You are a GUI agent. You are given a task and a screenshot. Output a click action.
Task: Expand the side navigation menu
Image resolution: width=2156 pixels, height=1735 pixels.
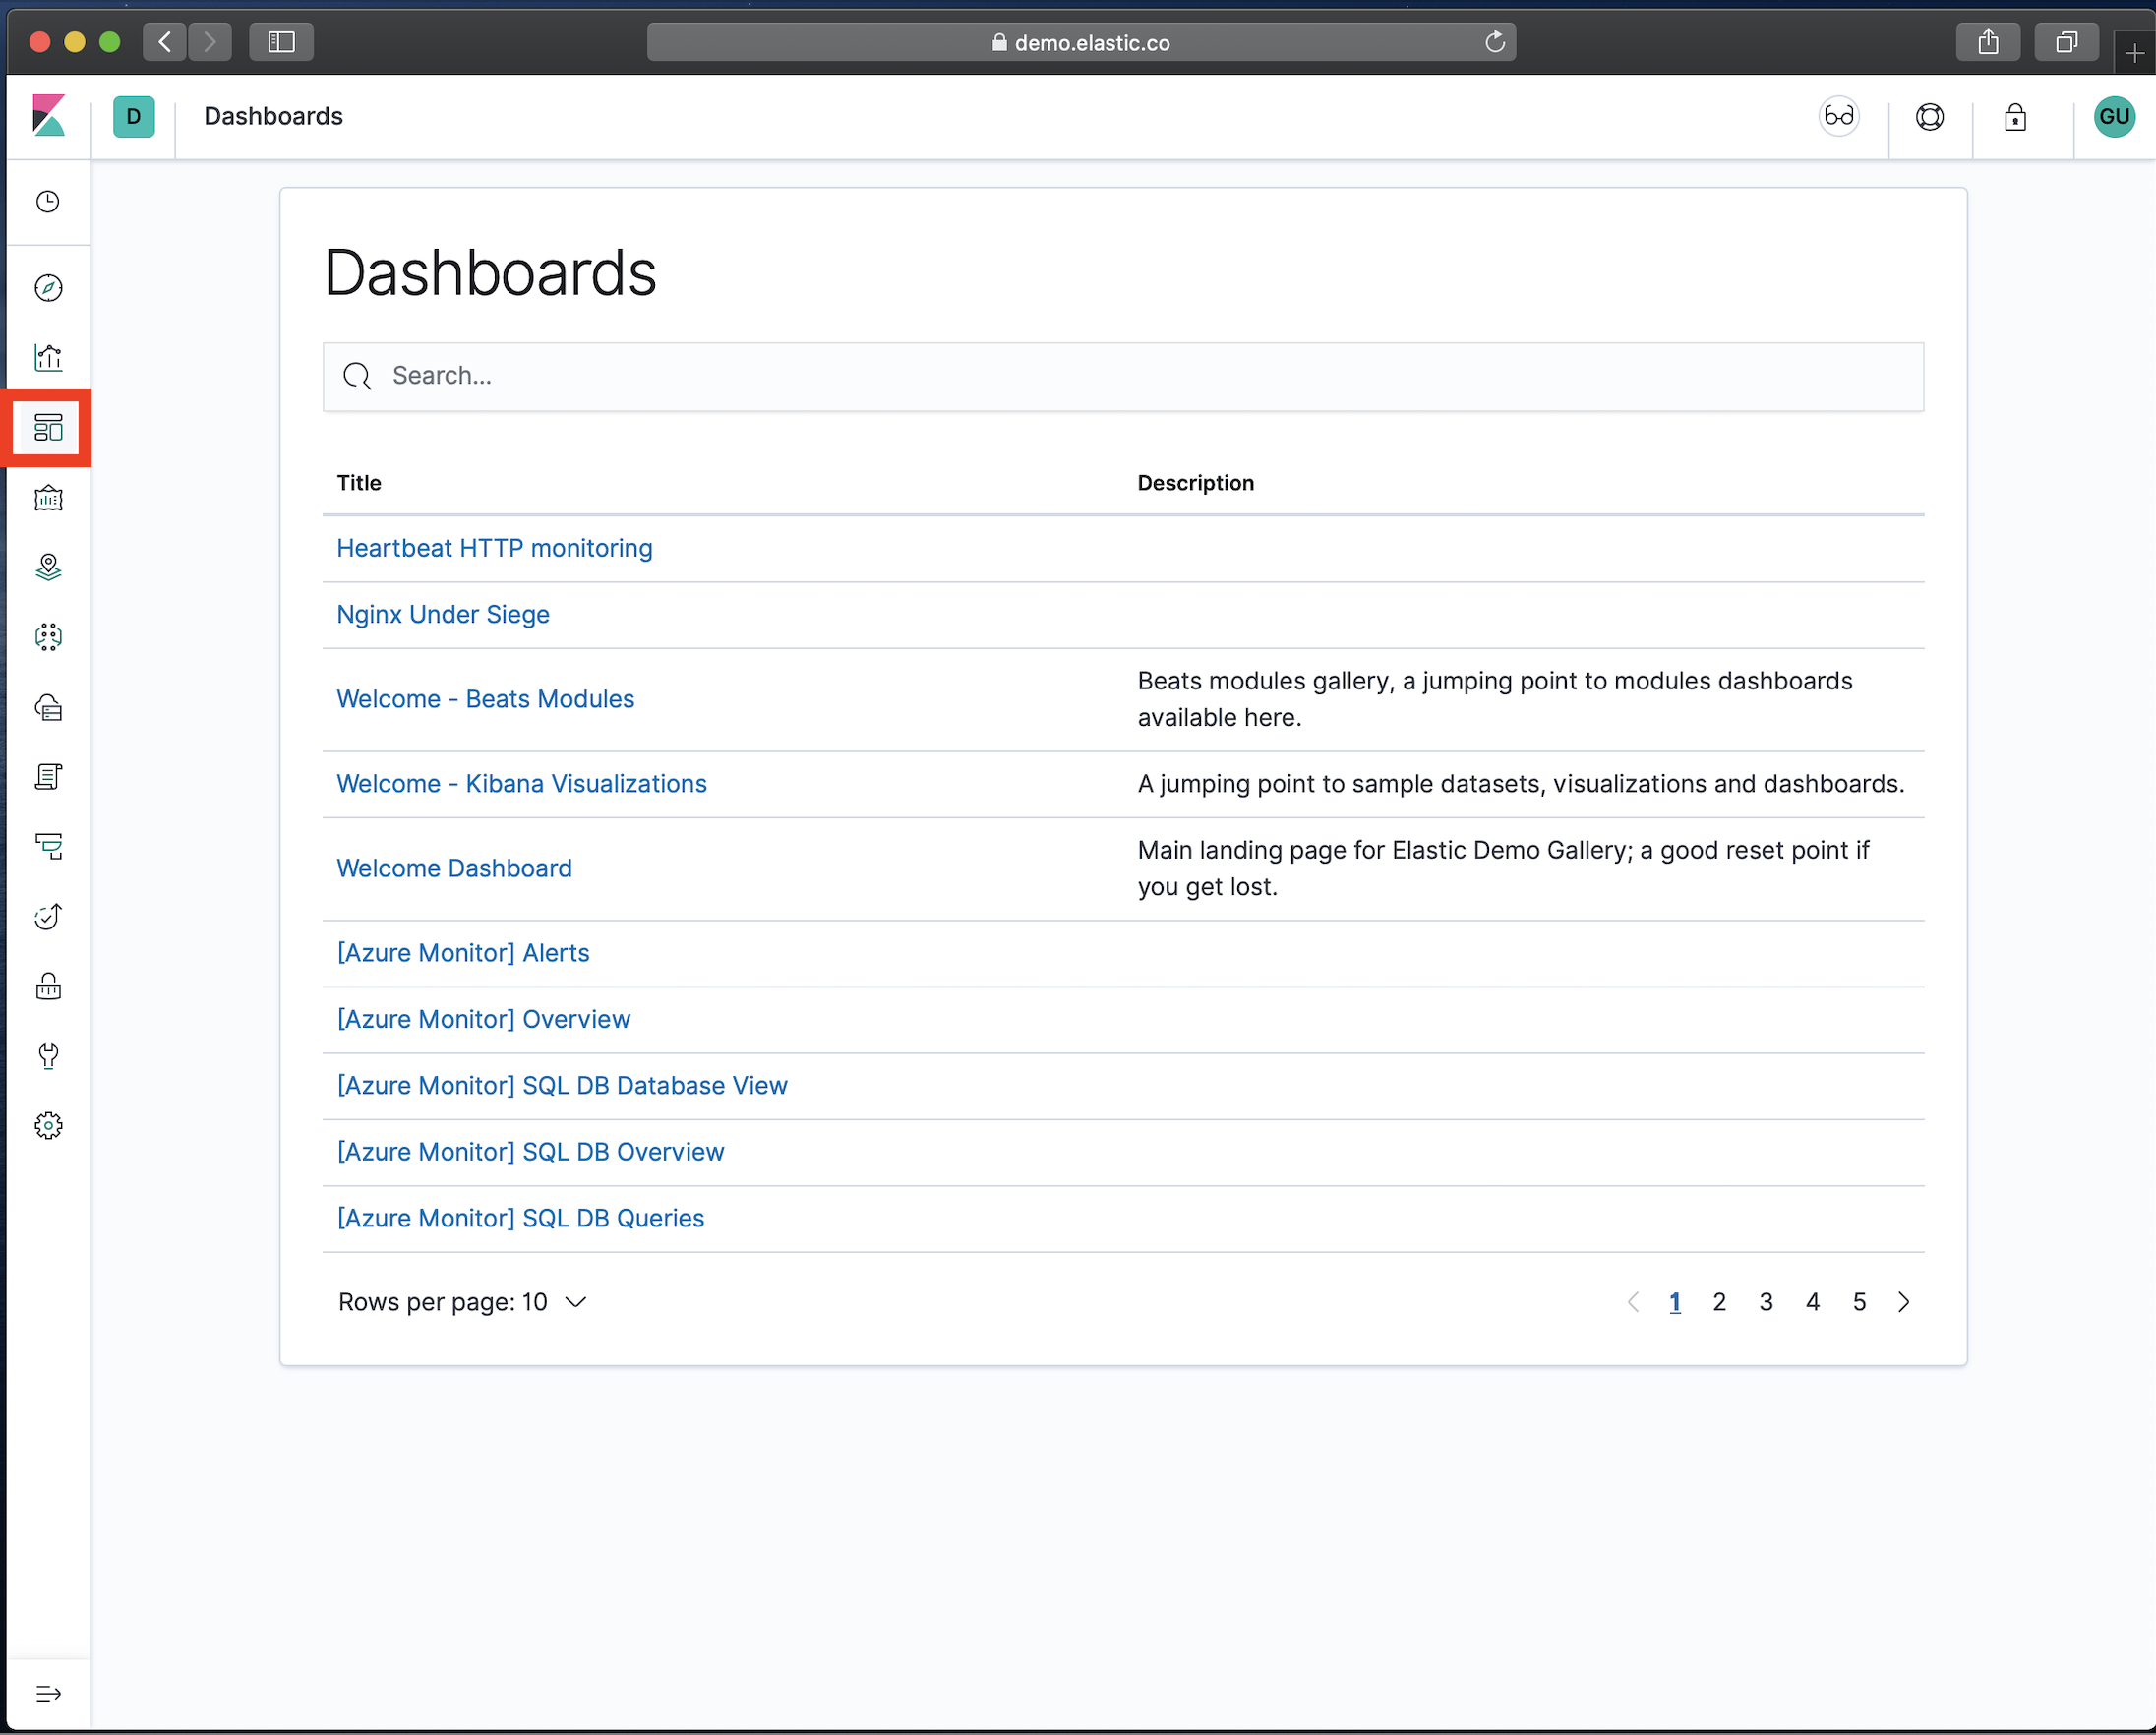(48, 1693)
